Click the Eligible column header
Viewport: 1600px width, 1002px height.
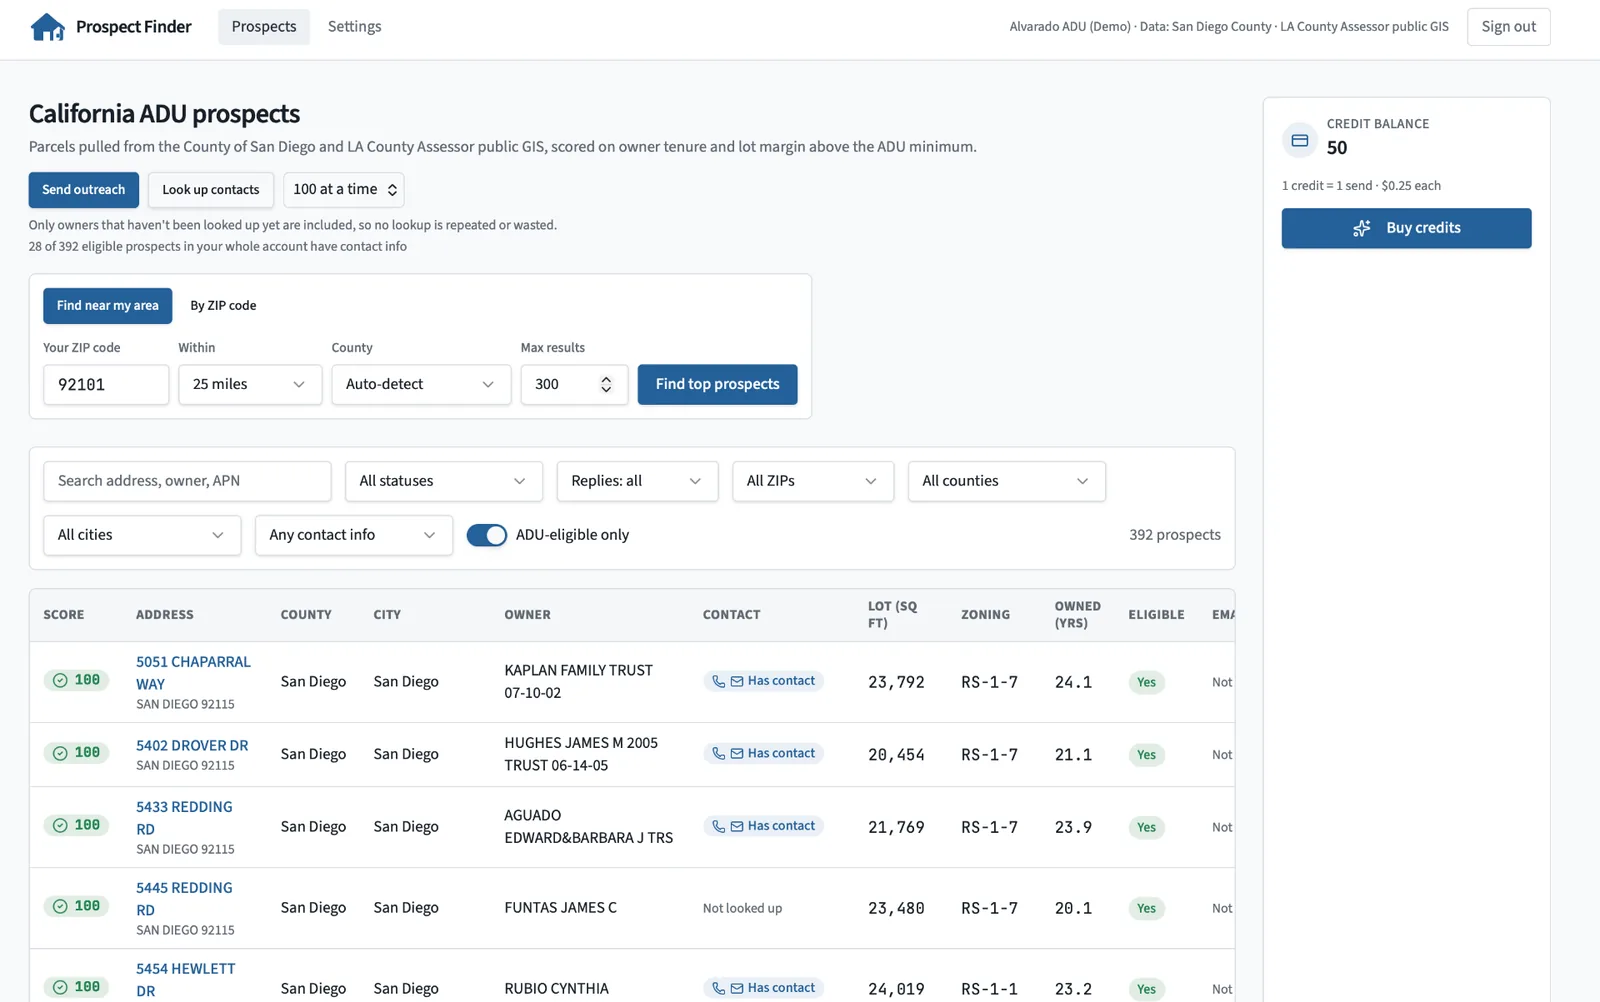tap(1156, 615)
